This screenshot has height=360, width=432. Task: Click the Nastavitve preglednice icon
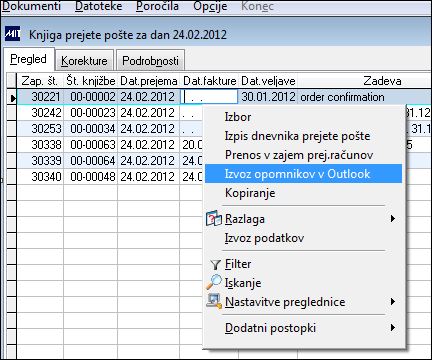click(214, 301)
